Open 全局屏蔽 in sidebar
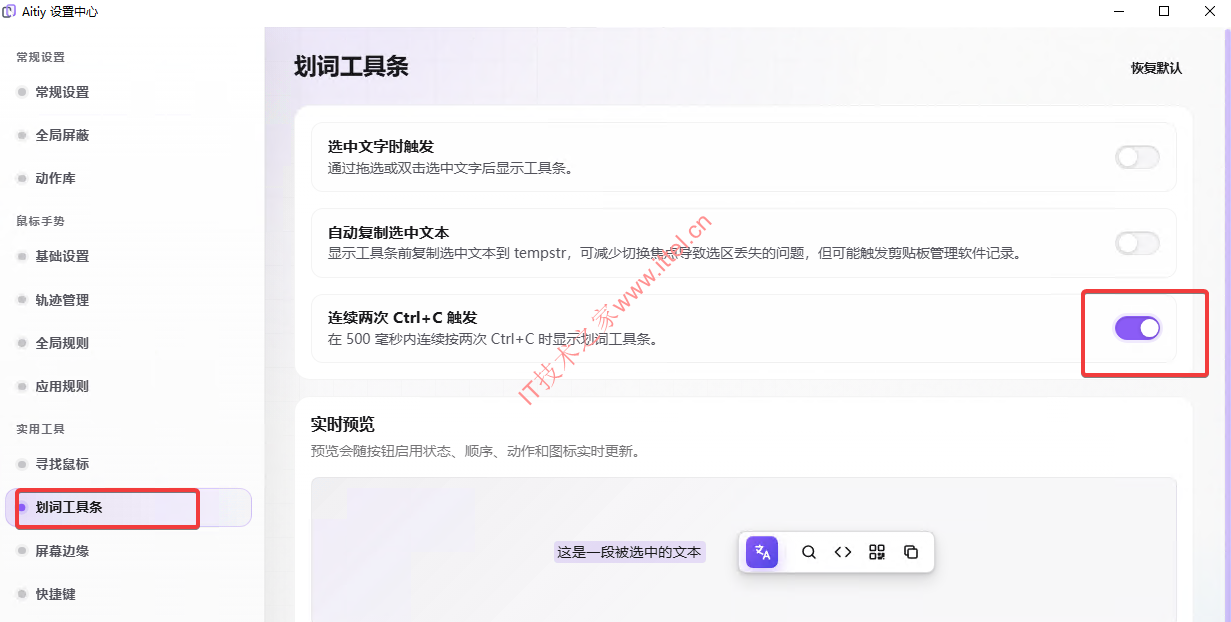This screenshot has width=1231, height=622. (128, 135)
